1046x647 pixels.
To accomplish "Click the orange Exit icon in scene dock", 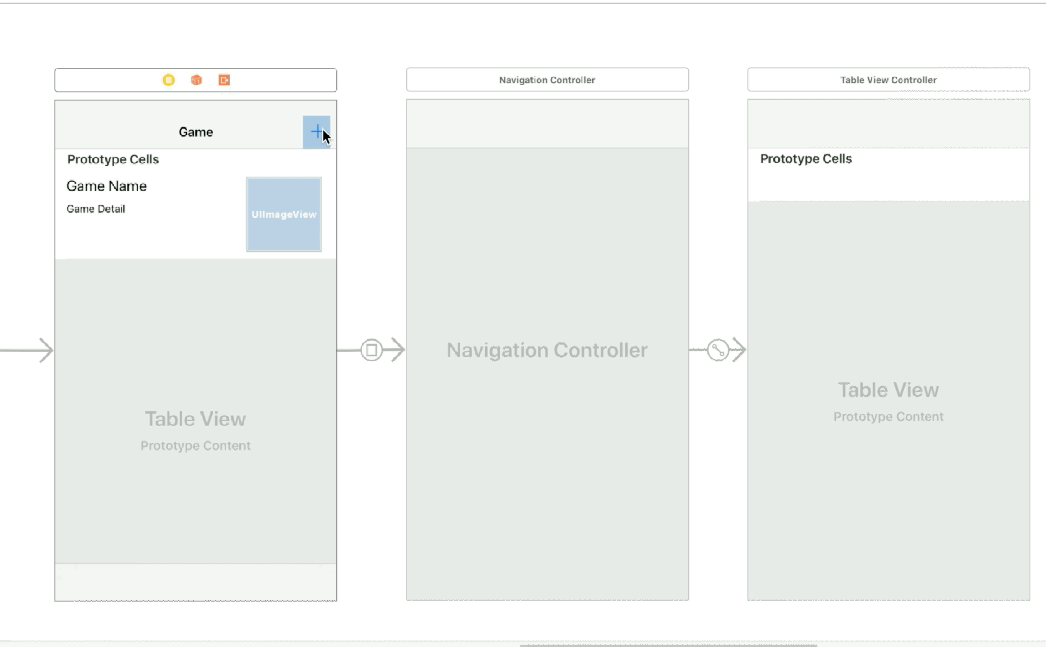I will [x=224, y=80].
